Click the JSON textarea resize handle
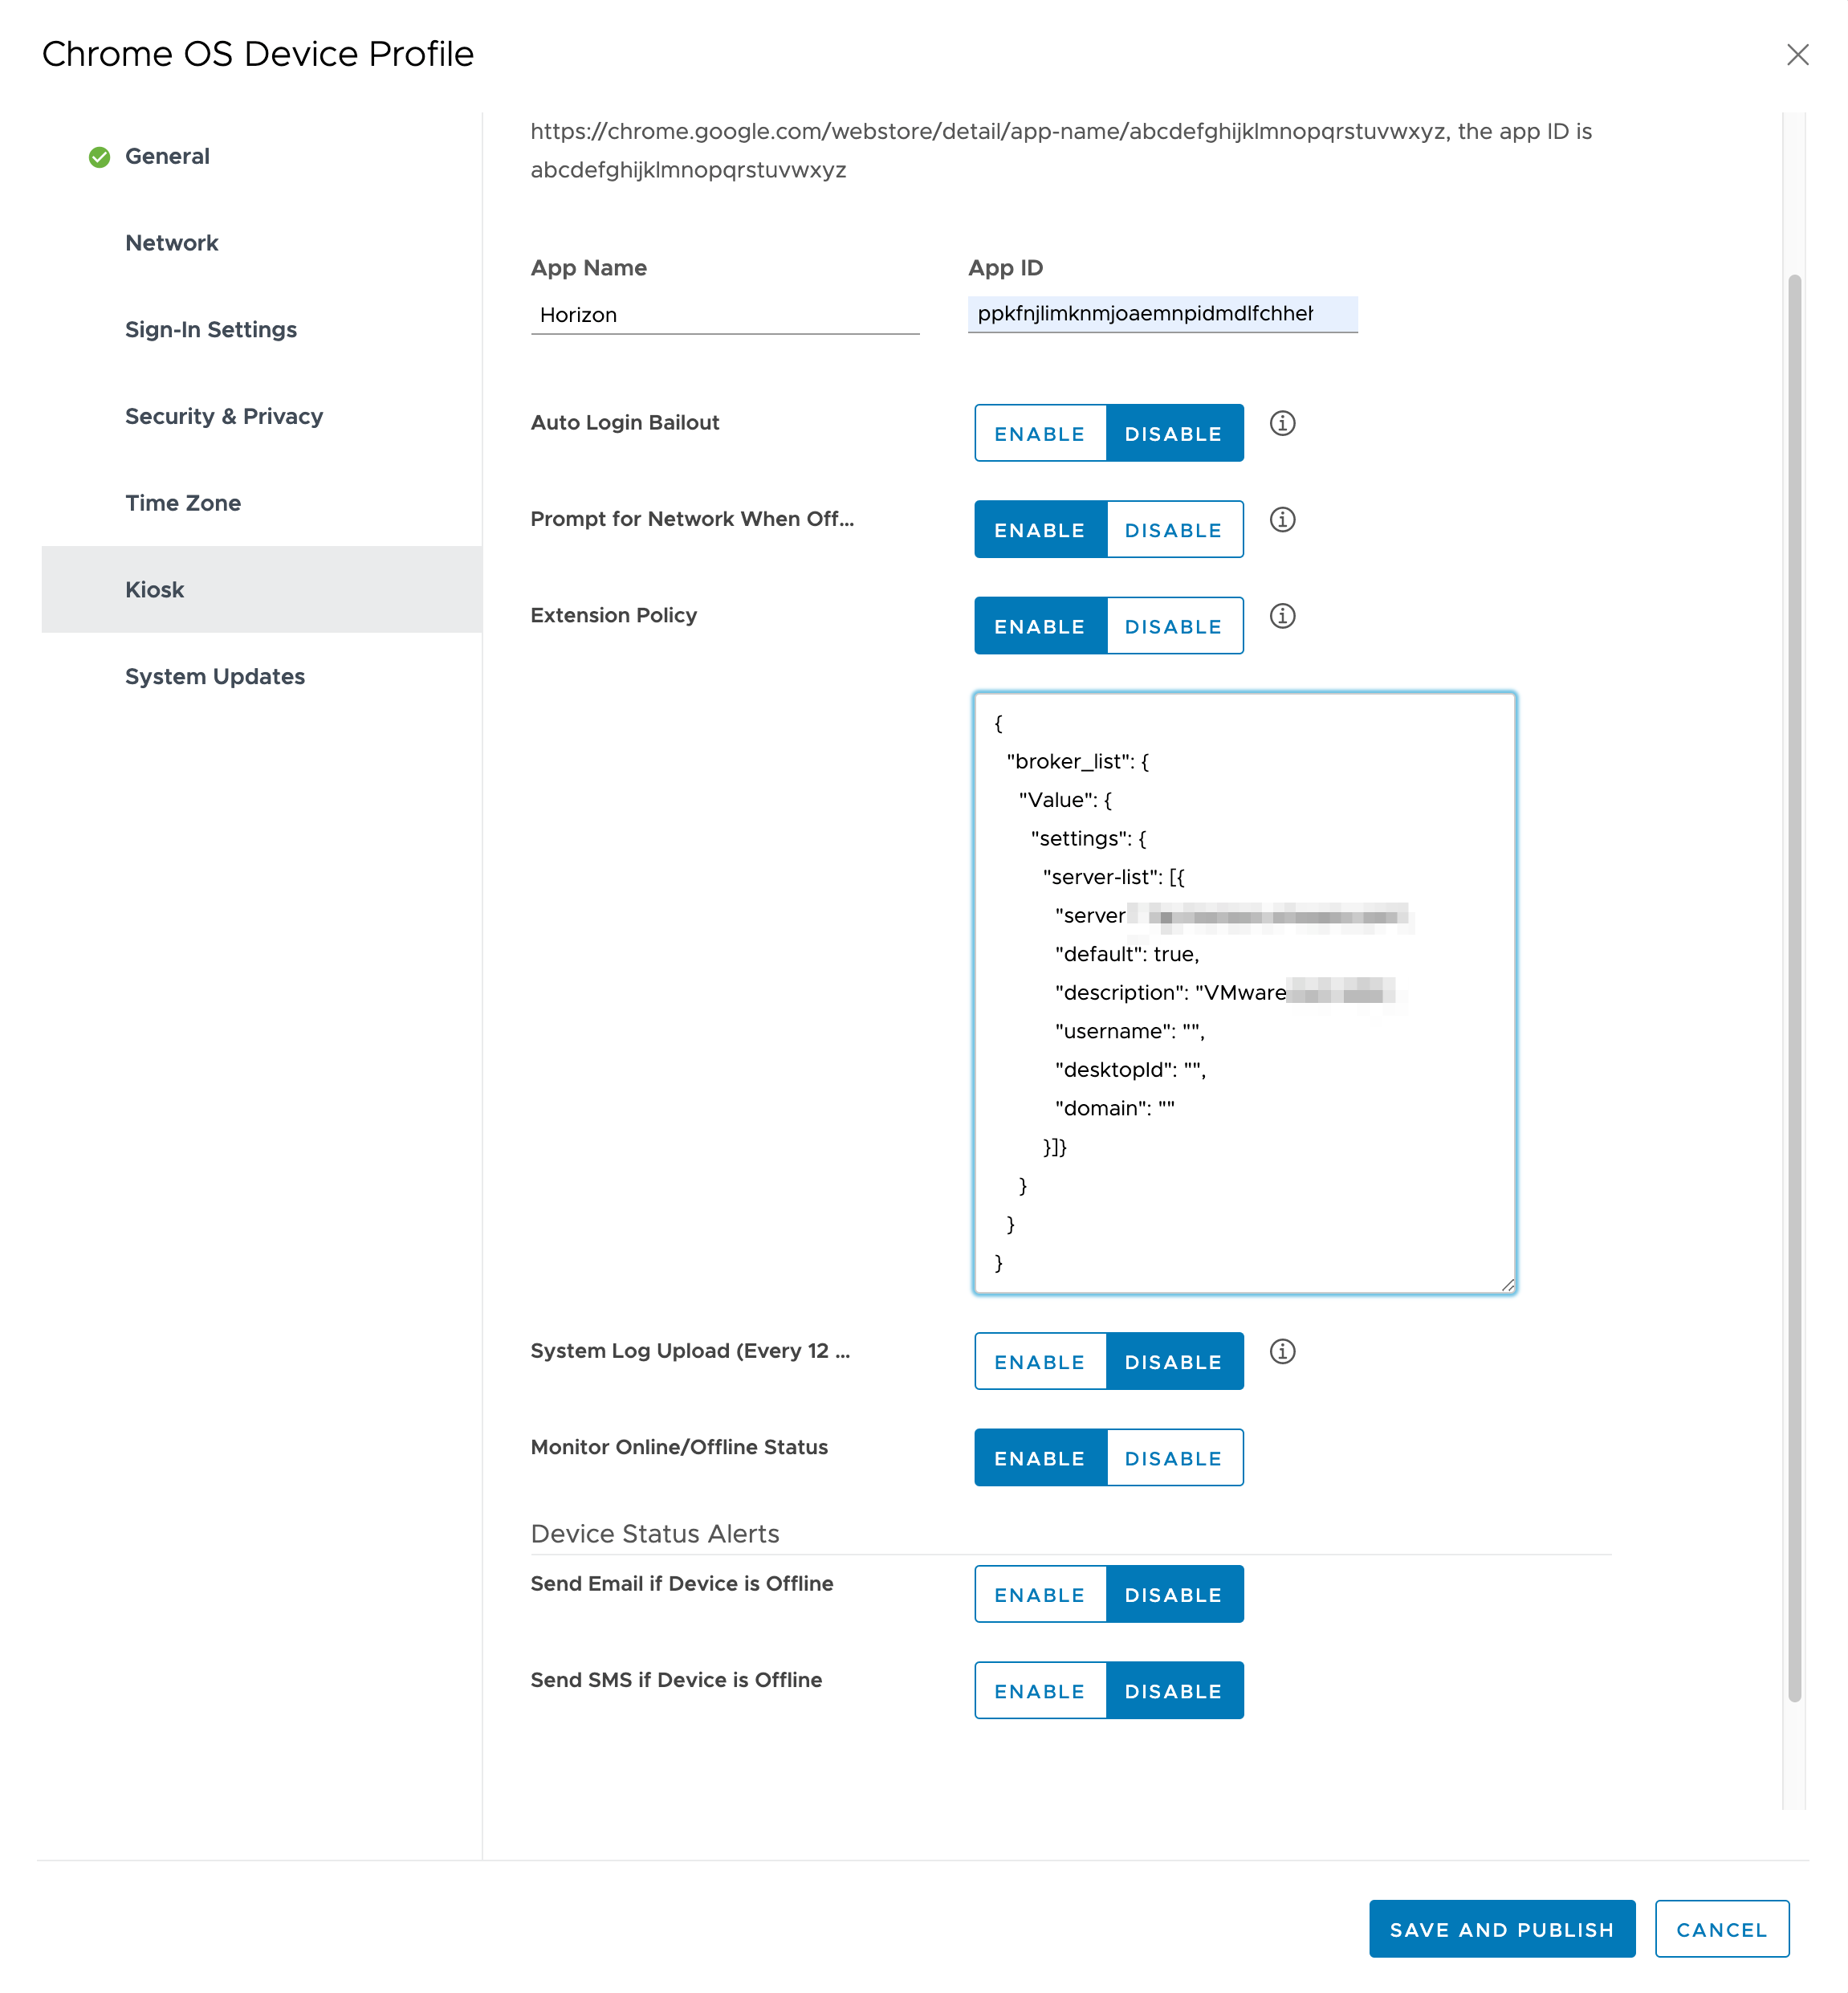This screenshot has height=1993, width=1848. 1508,1285
